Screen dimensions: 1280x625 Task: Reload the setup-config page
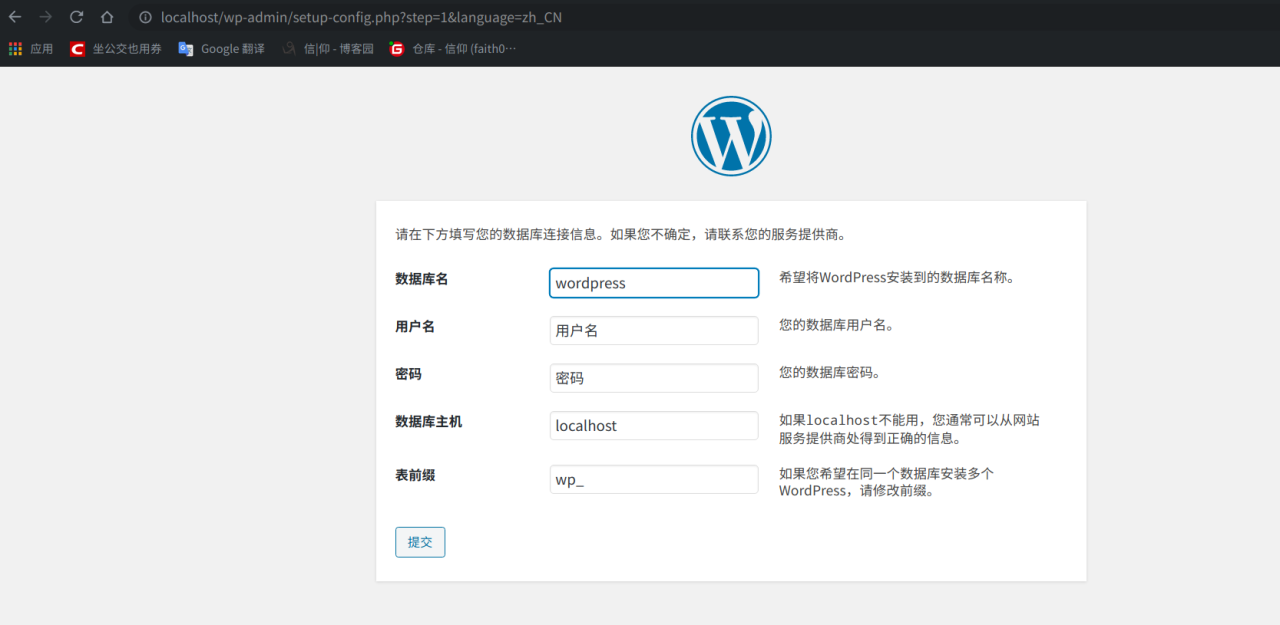[x=77, y=17]
